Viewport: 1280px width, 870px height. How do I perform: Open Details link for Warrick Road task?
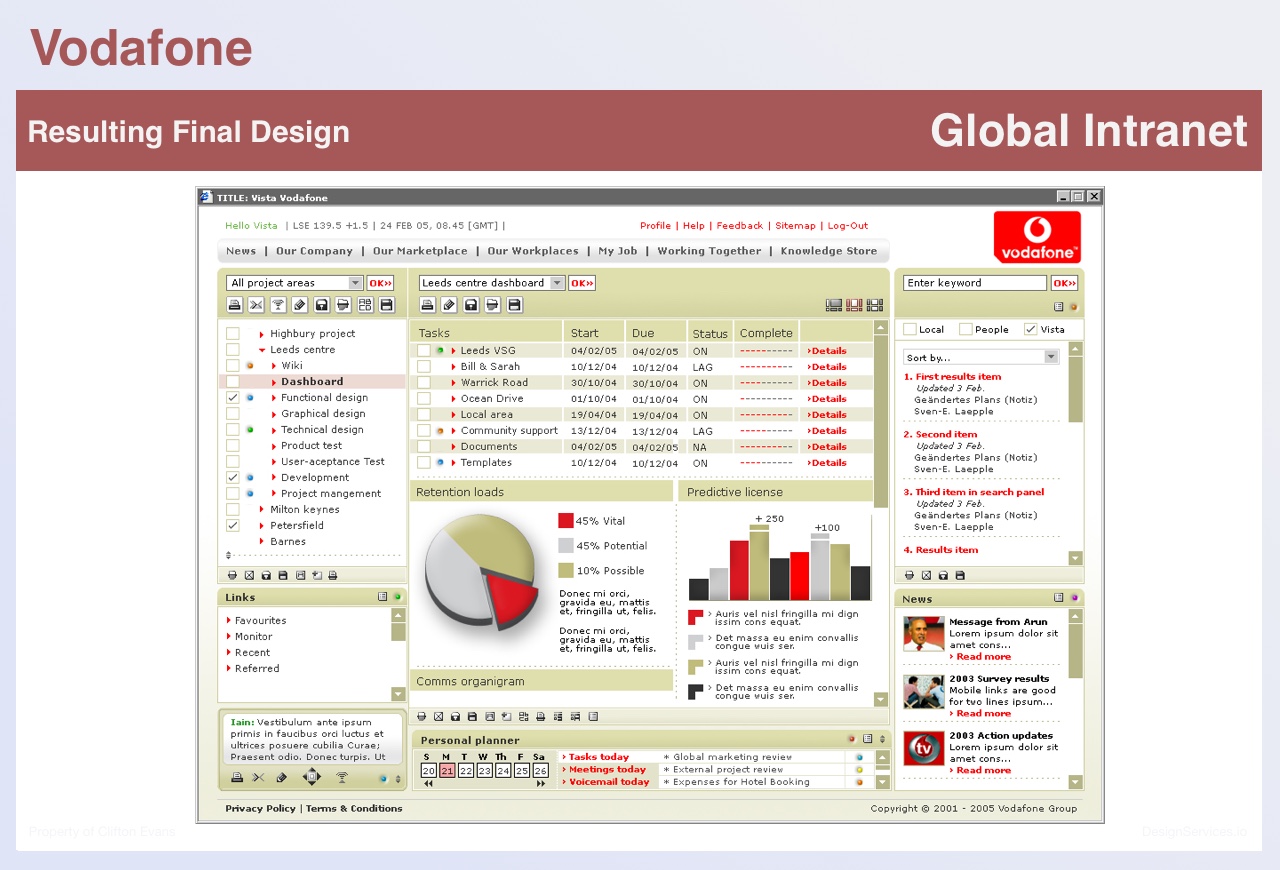pos(828,383)
